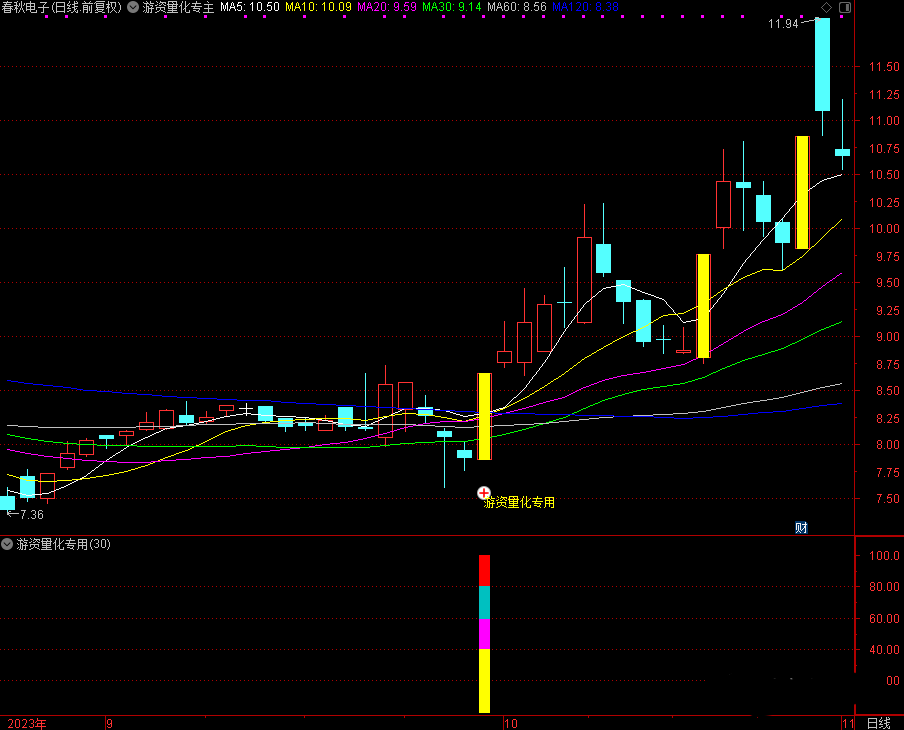The height and width of the screenshot is (730, 904).
Task: Select the MA5: 10.50 indicator label
Action: (x=250, y=7)
